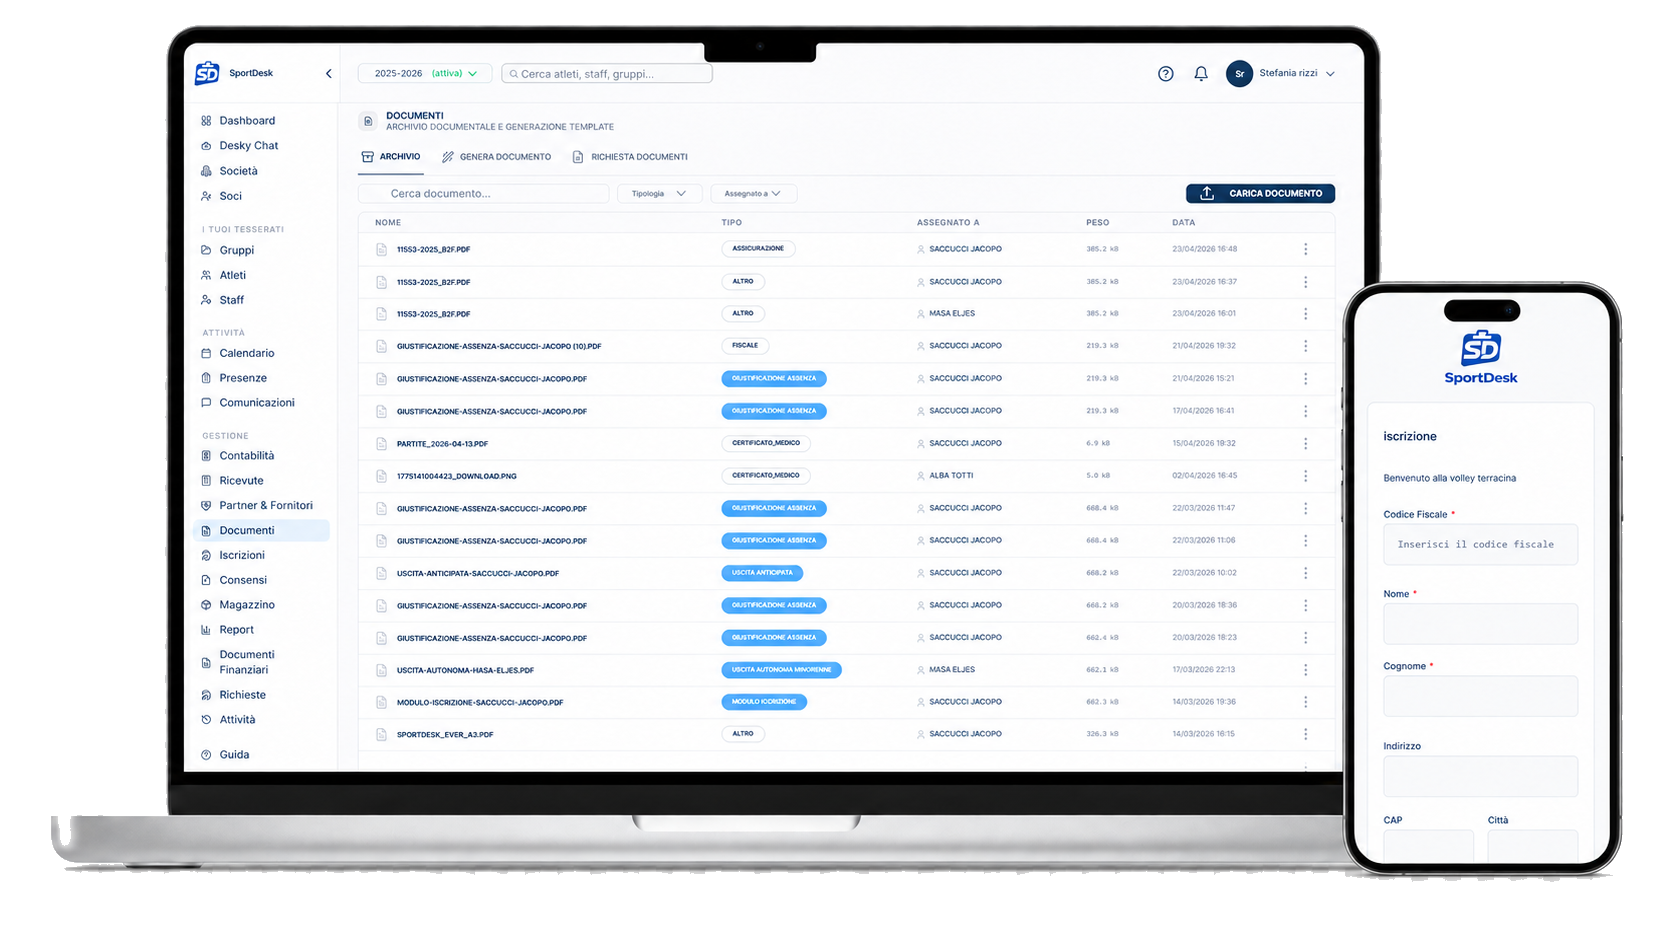
Task: Click the Calendario sidebar icon
Action: pyautogui.click(x=206, y=353)
